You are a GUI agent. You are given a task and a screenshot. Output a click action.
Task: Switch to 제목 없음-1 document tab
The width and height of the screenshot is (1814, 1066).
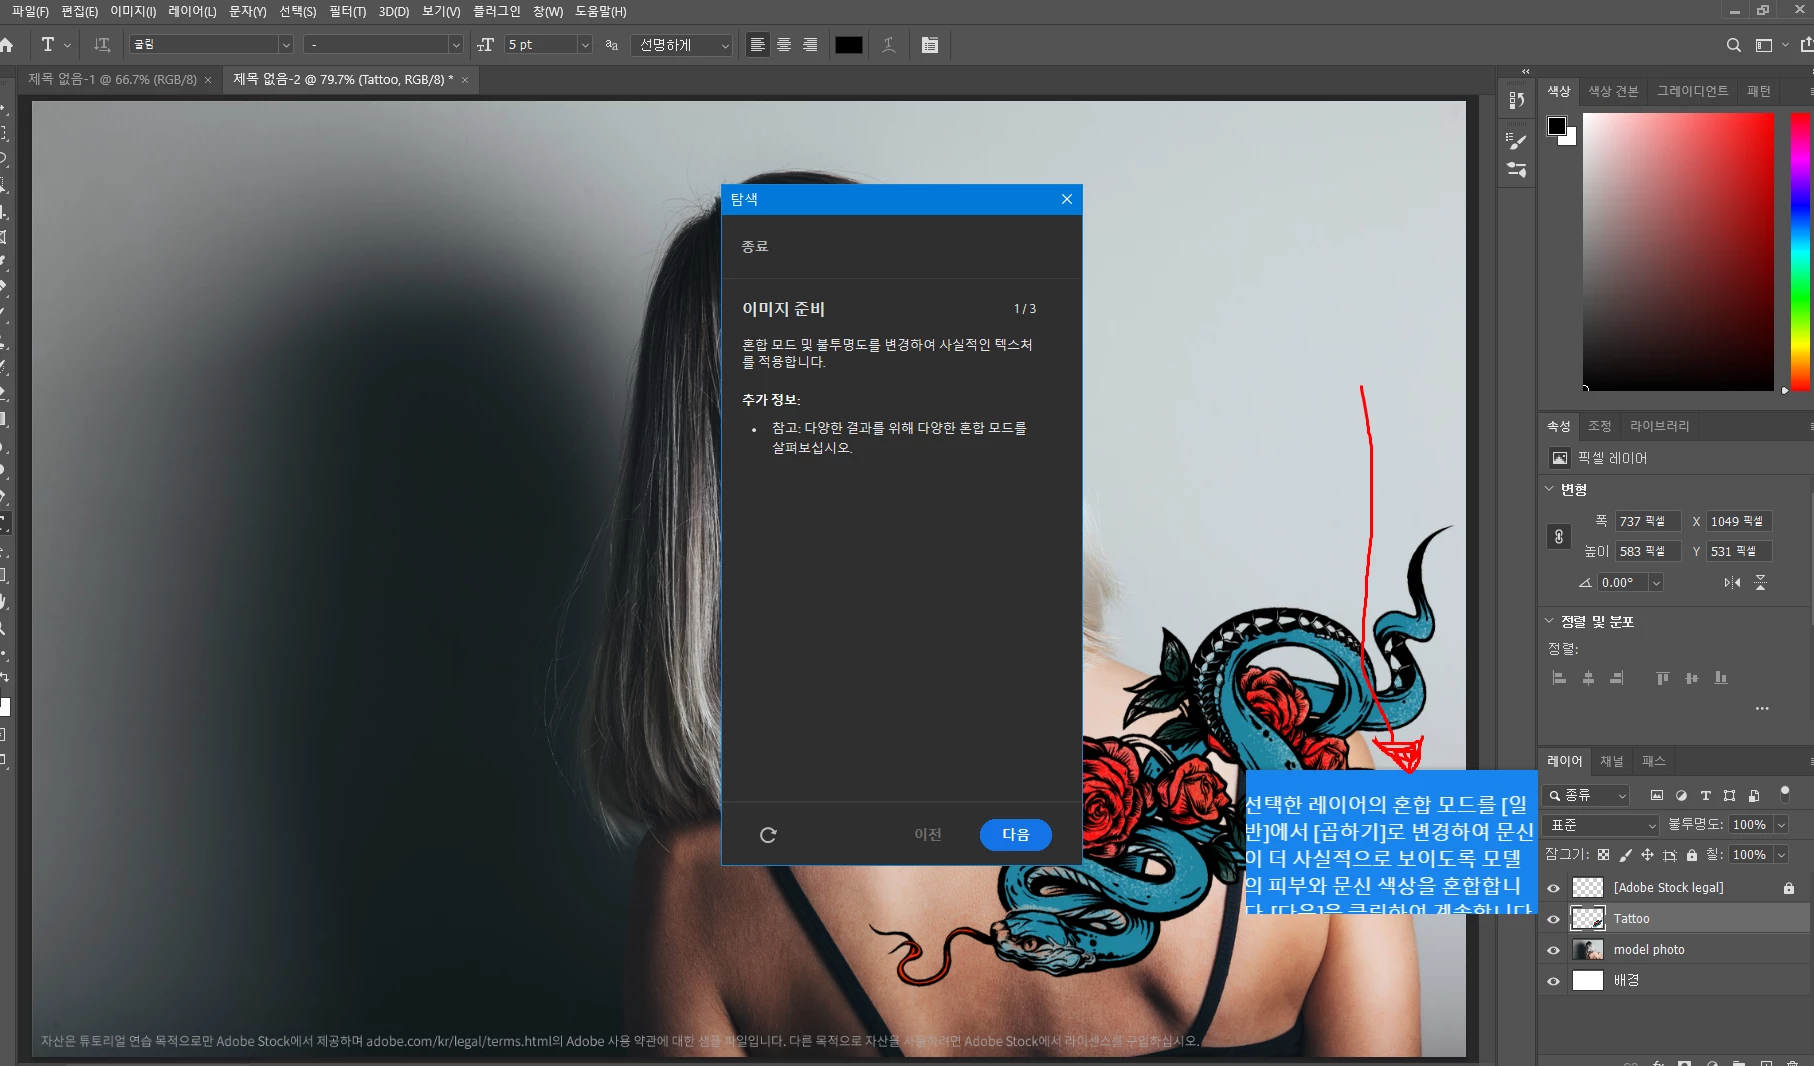[112, 79]
